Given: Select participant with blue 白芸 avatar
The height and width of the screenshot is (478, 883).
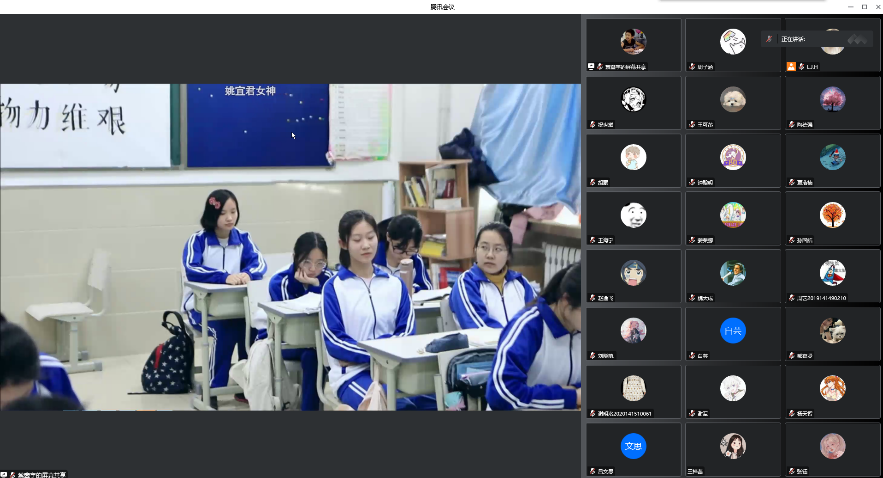Looking at the screenshot, I should pyautogui.click(x=733, y=334).
